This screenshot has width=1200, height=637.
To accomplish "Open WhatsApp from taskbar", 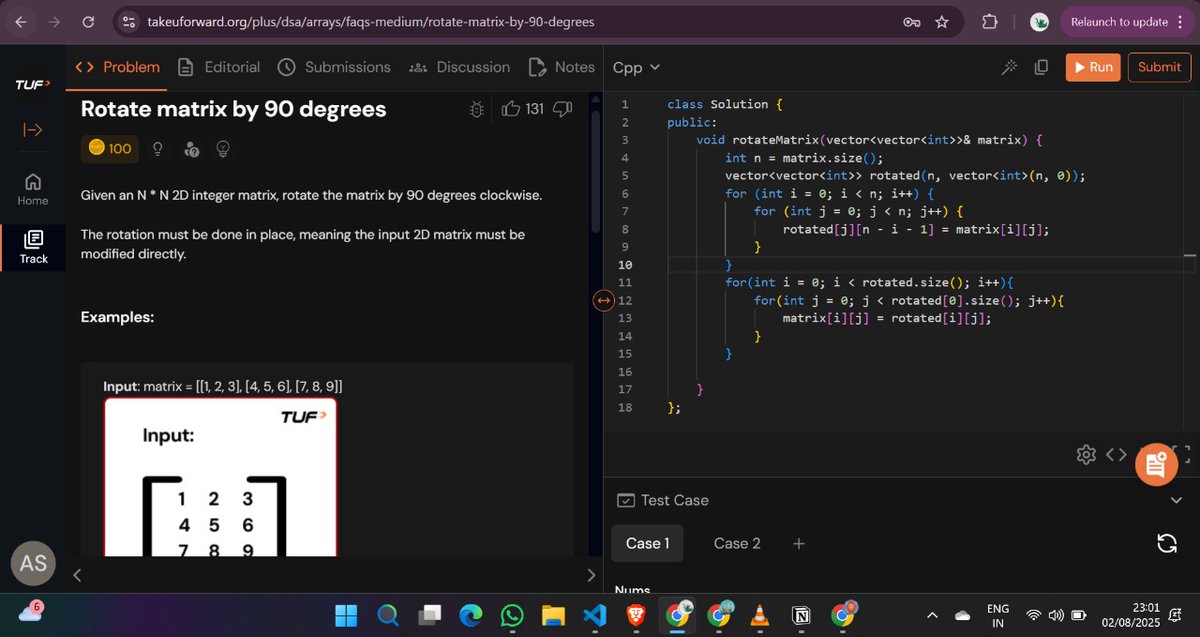I will [x=512, y=614].
